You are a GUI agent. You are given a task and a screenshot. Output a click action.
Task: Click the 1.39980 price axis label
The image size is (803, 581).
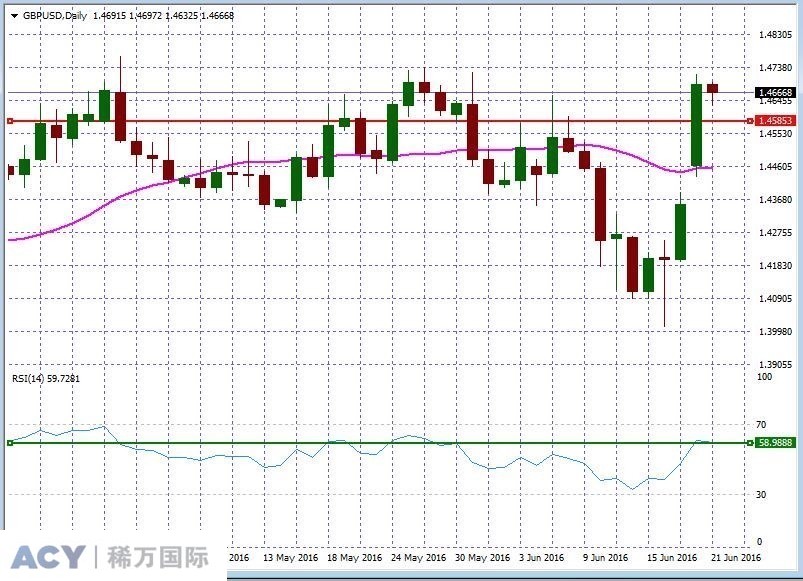[775, 332]
